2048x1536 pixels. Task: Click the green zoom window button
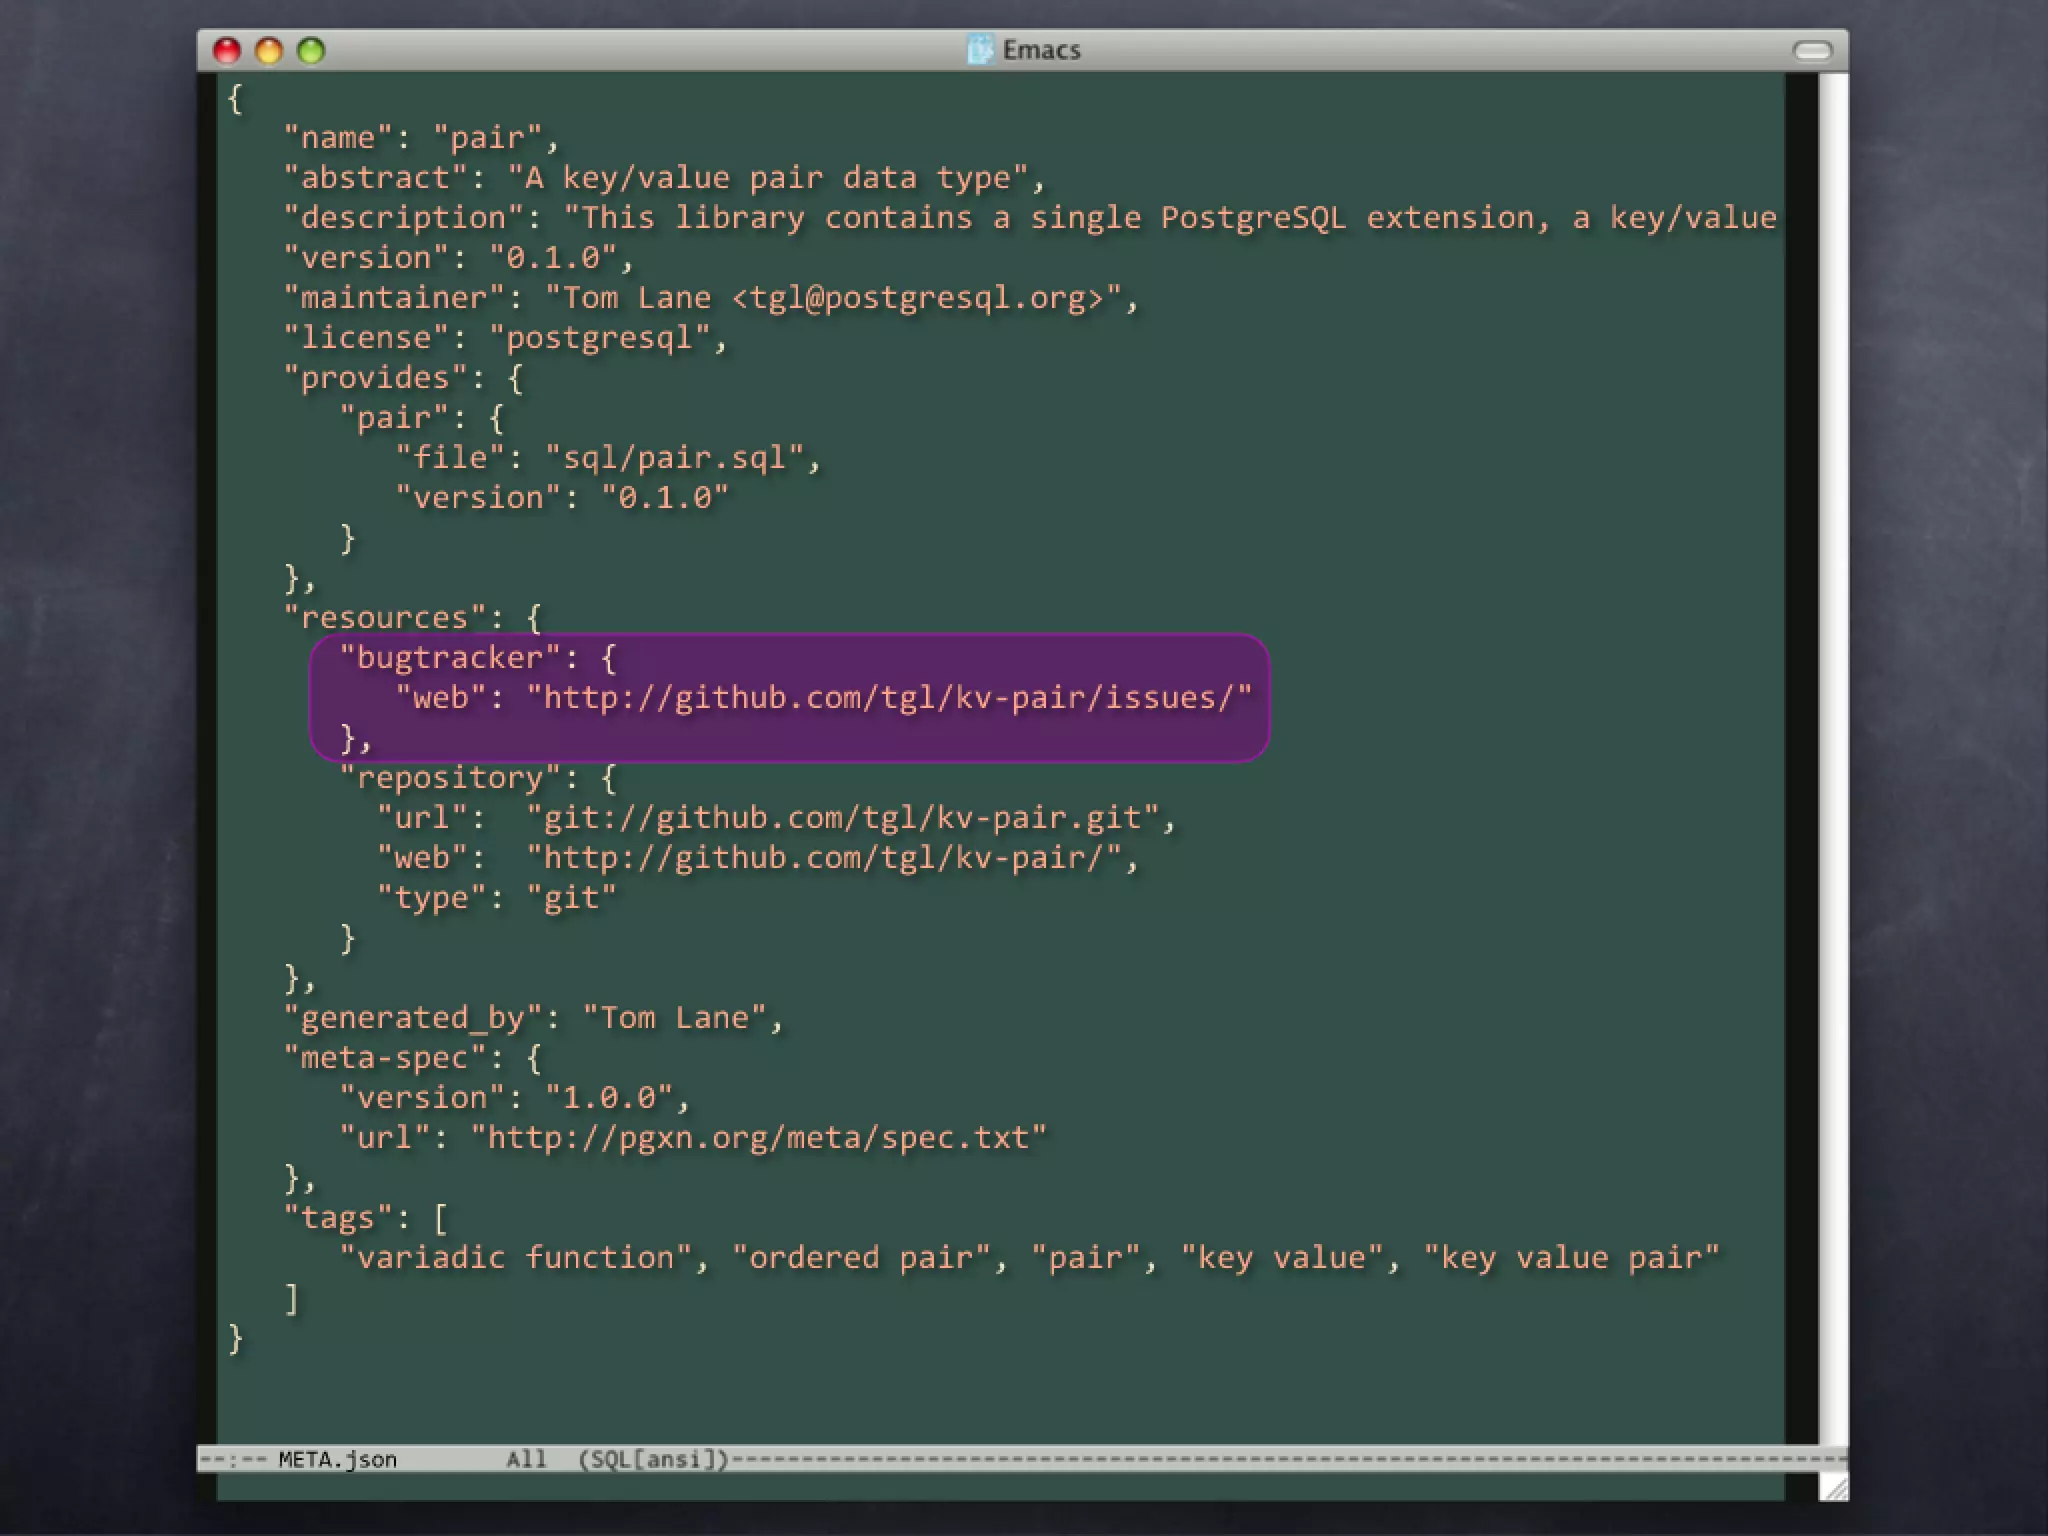click(311, 50)
